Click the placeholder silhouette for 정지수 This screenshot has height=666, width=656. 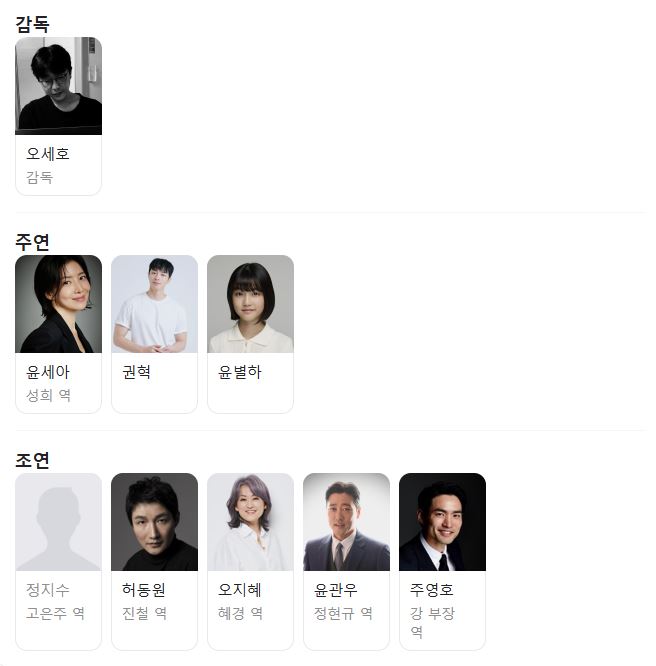59,522
